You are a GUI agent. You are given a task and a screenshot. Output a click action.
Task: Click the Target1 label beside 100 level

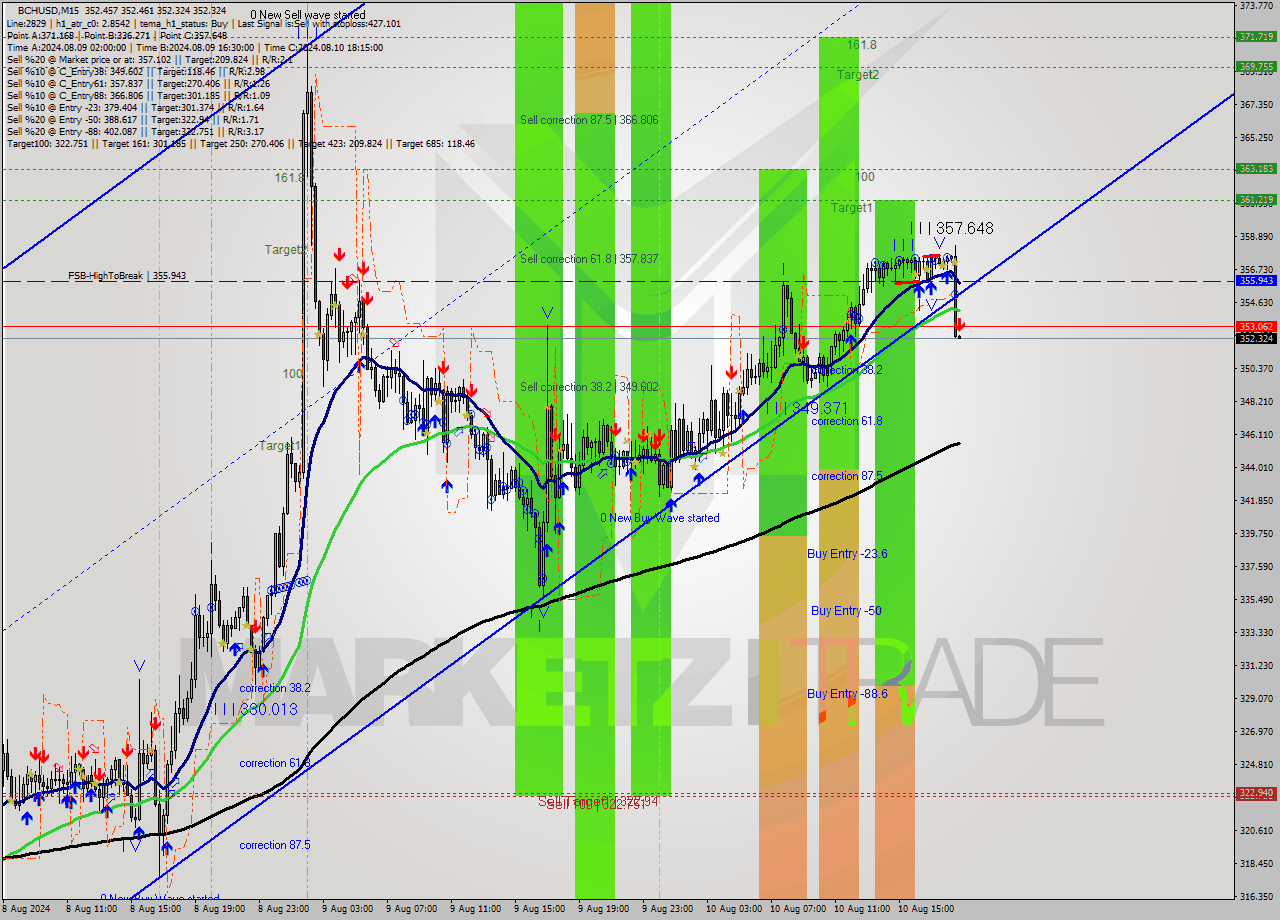[x=852, y=208]
